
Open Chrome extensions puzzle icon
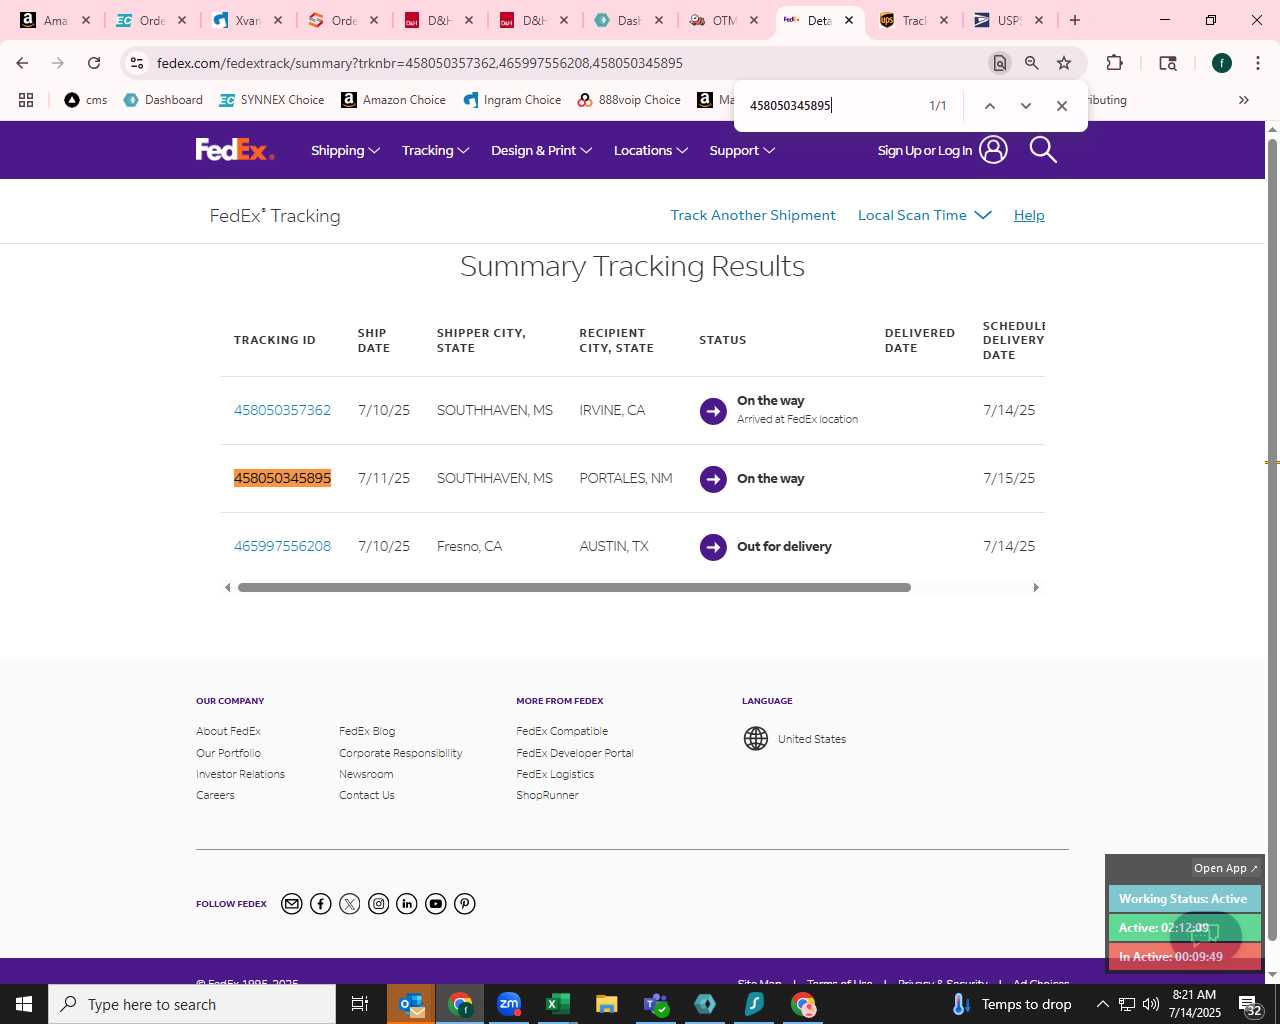pyautogui.click(x=1114, y=63)
